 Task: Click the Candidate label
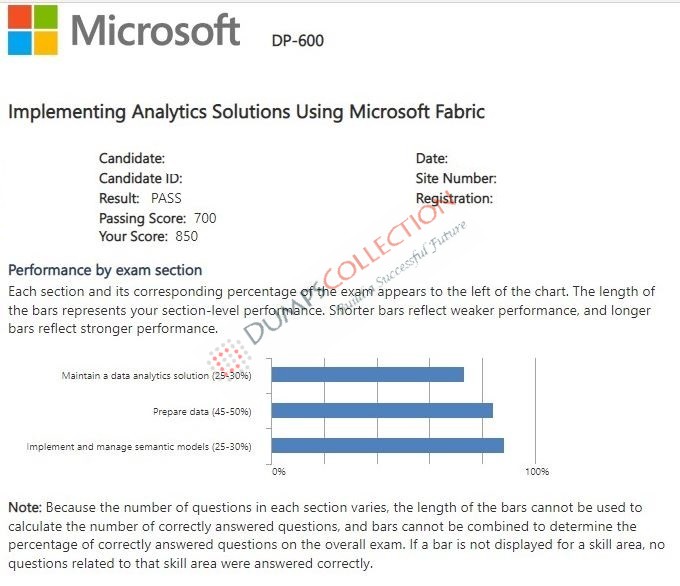[132, 158]
